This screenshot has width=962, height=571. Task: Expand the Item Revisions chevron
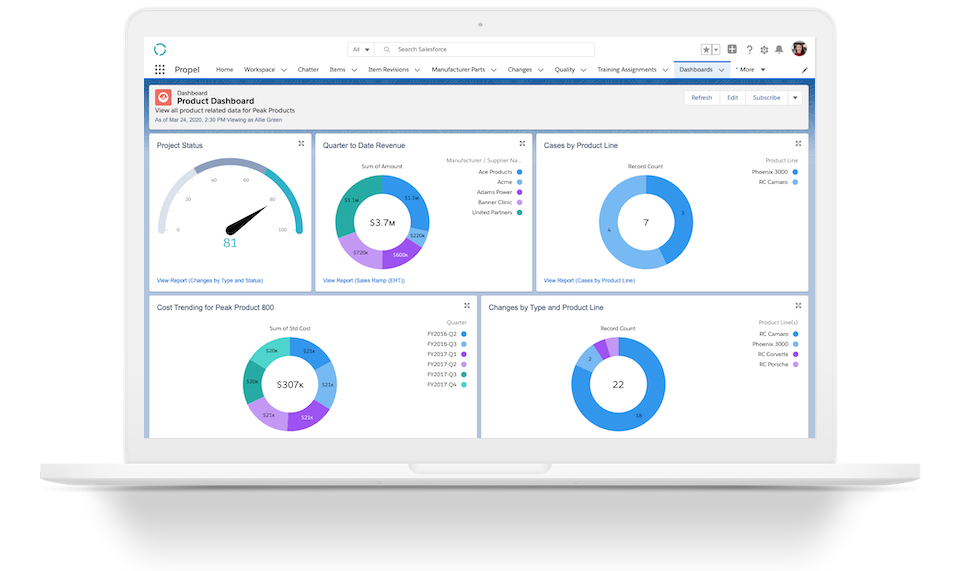417,70
